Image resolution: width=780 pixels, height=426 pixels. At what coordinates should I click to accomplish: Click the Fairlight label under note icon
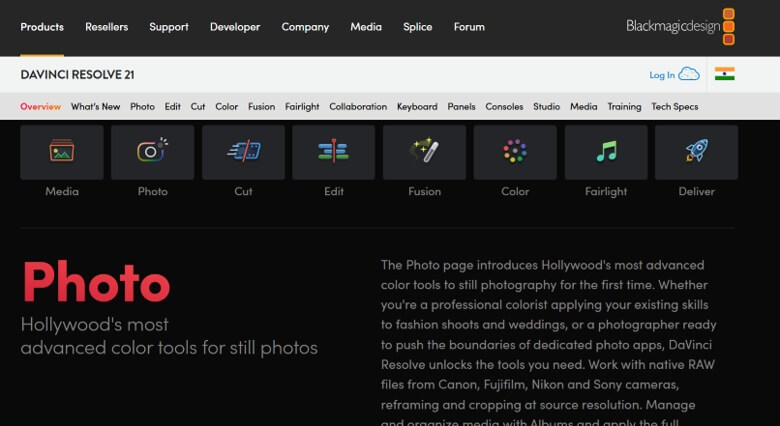606,192
